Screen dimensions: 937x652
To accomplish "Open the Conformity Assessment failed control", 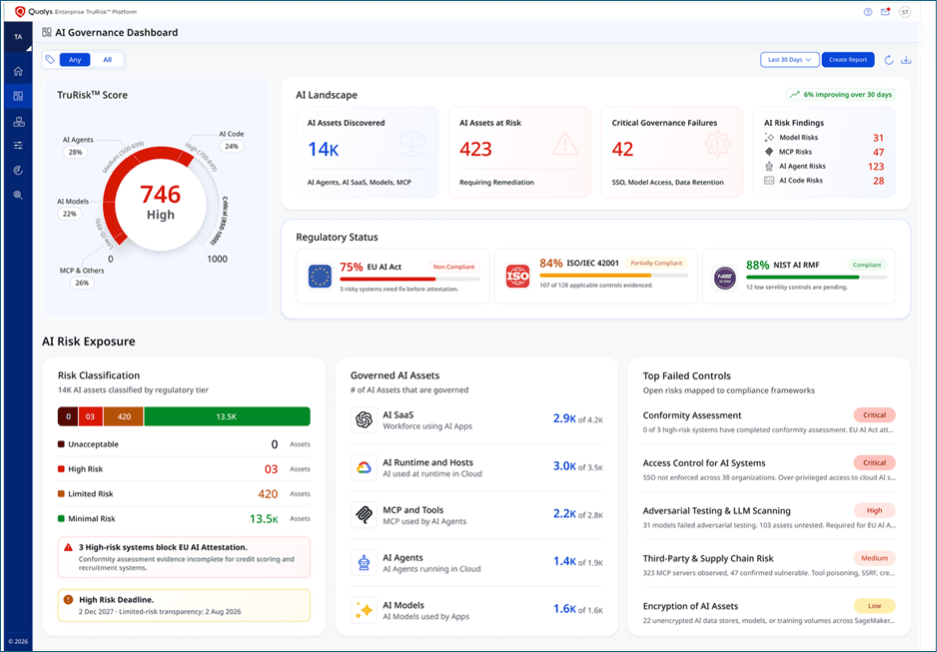I will 768,422.
